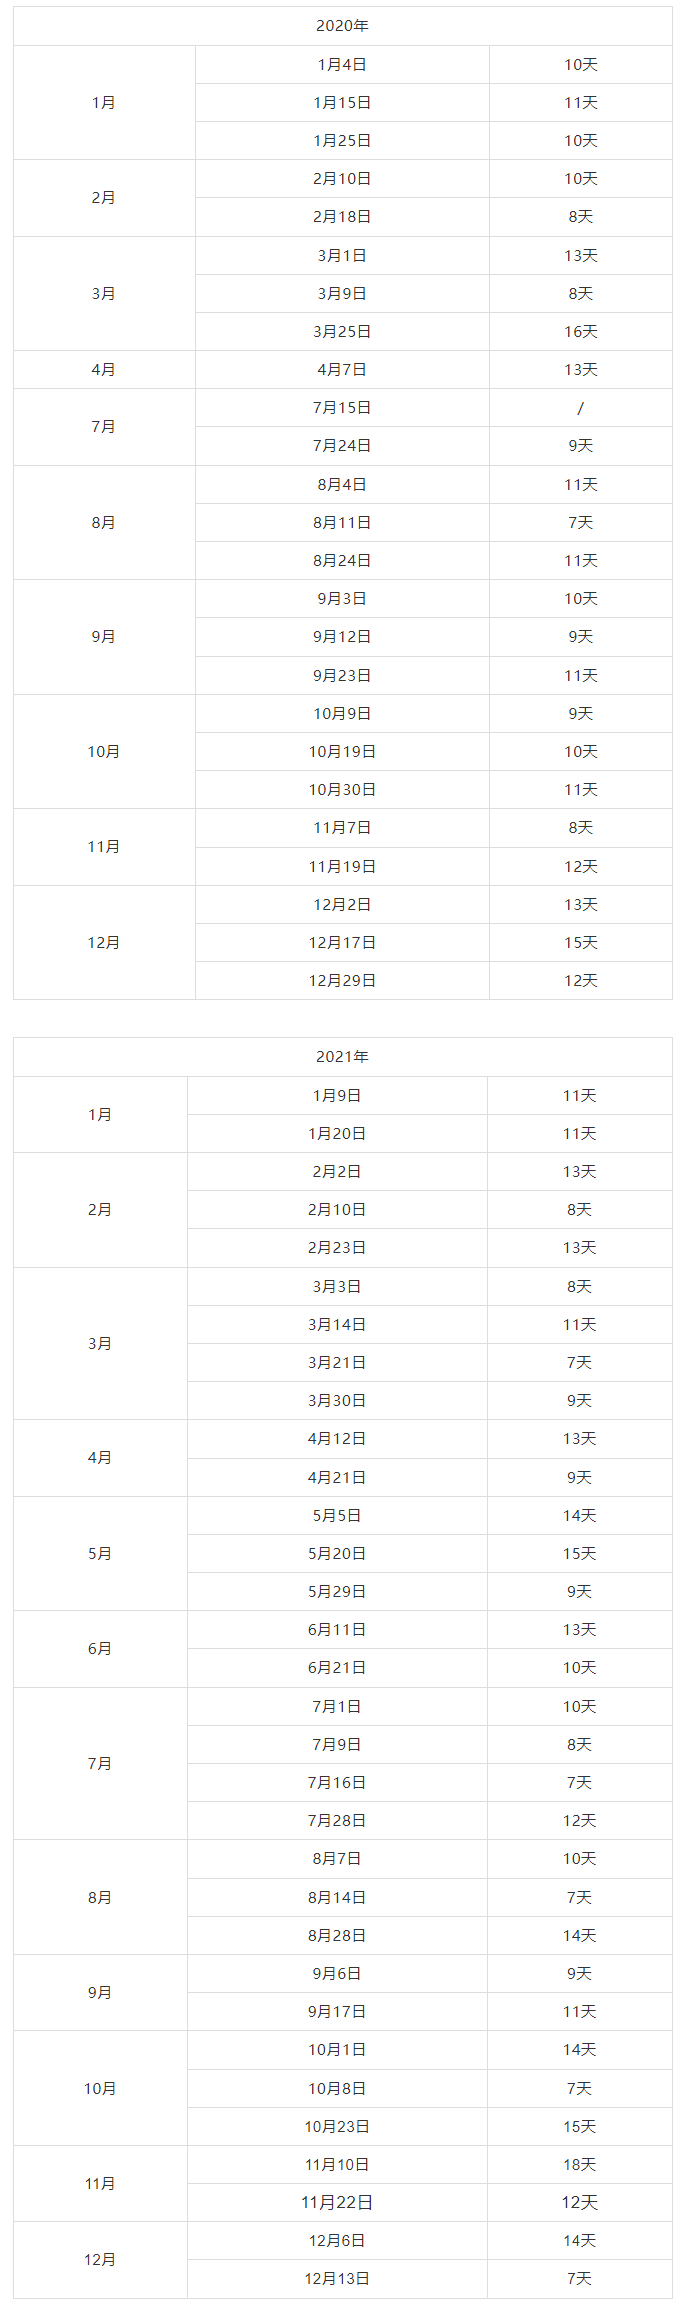Click the slash cell beside 7月15日
The image size is (682, 2309).
point(580,408)
